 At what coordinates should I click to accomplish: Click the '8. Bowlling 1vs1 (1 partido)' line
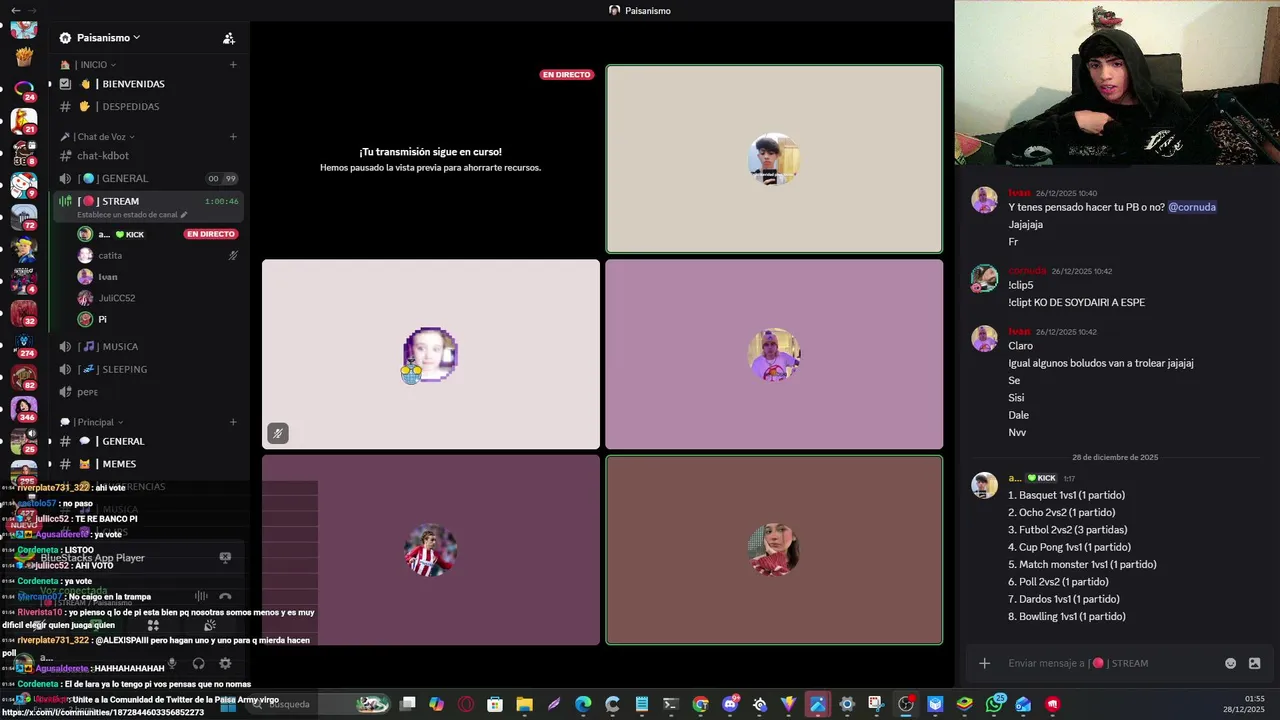[1067, 617]
